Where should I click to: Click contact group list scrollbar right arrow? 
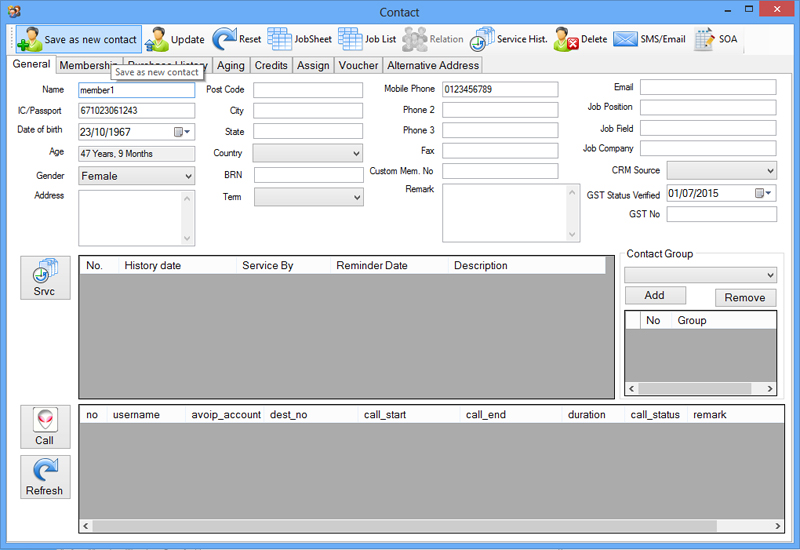click(770, 389)
